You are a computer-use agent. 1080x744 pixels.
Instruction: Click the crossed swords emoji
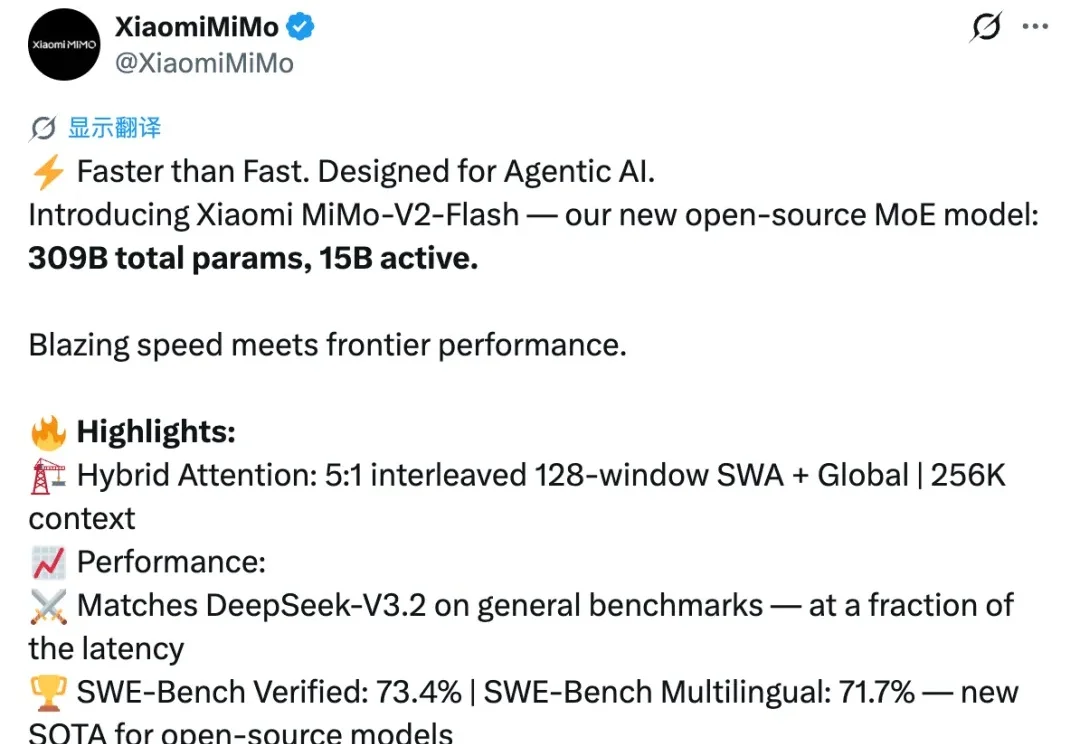[x=48, y=606]
